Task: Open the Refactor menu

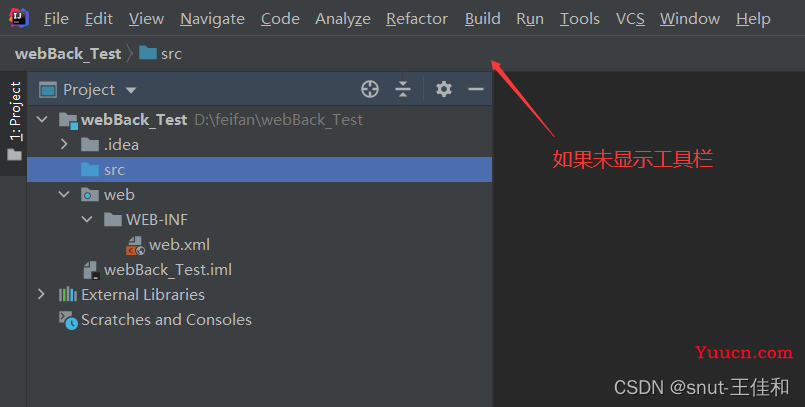Action: (x=417, y=19)
